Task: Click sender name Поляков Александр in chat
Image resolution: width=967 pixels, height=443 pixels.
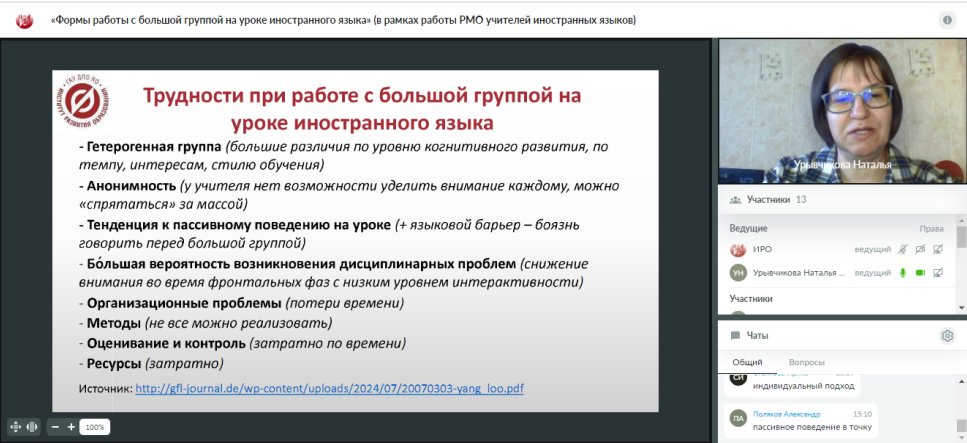Action: tap(786, 414)
